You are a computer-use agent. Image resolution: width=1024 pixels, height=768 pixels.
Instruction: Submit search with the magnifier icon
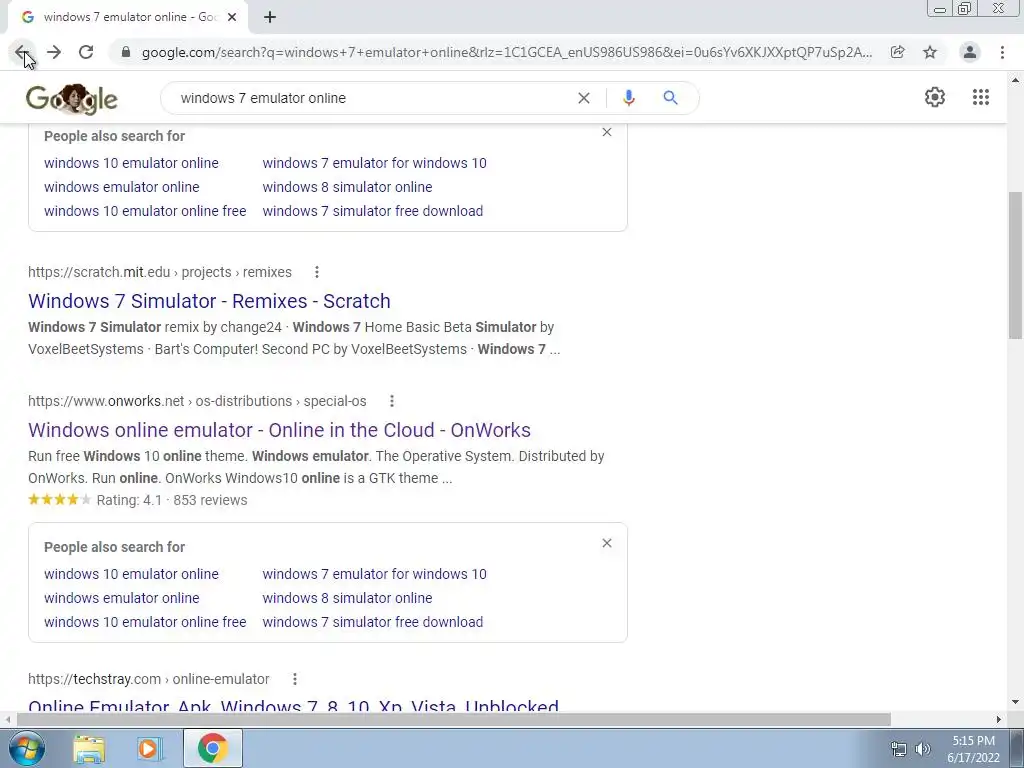pyautogui.click(x=670, y=98)
